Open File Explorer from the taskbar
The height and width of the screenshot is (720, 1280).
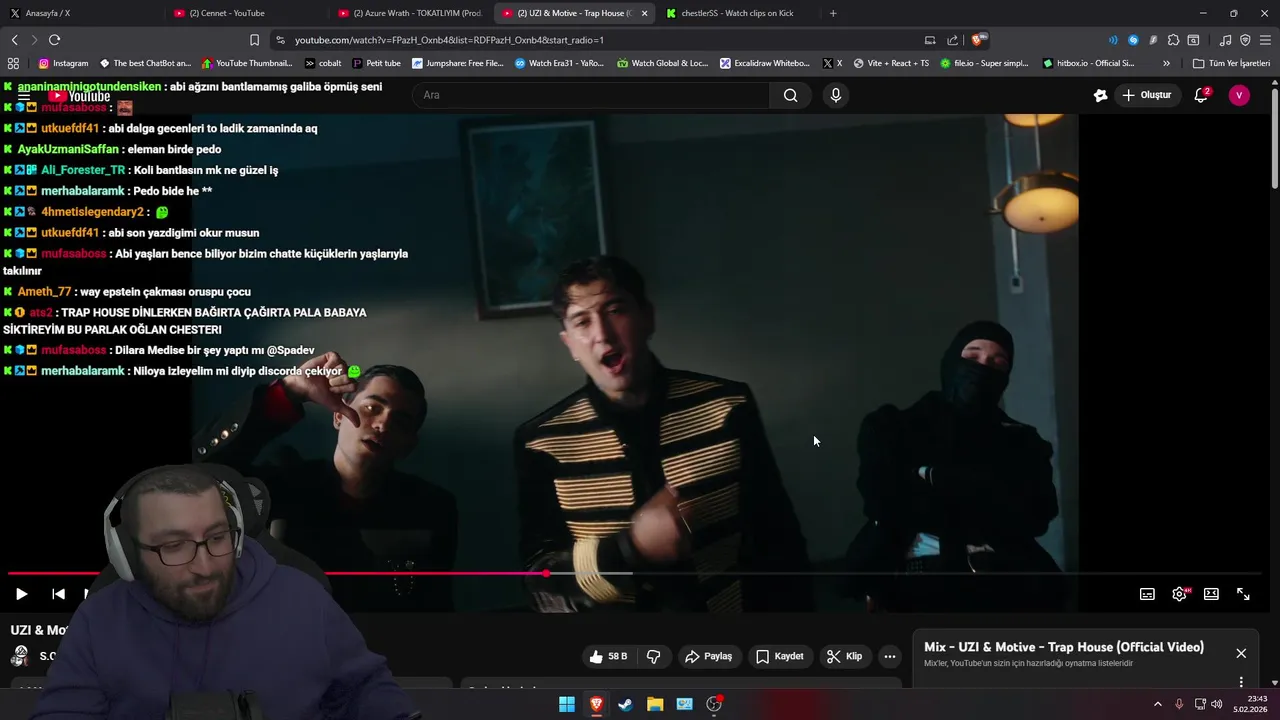(x=655, y=704)
